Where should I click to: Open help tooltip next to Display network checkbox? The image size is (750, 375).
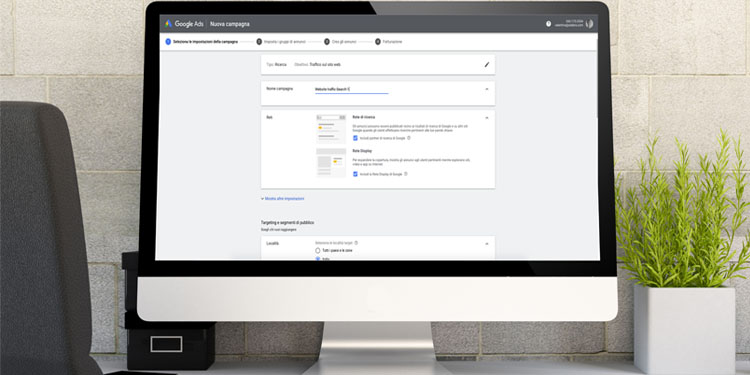406,174
